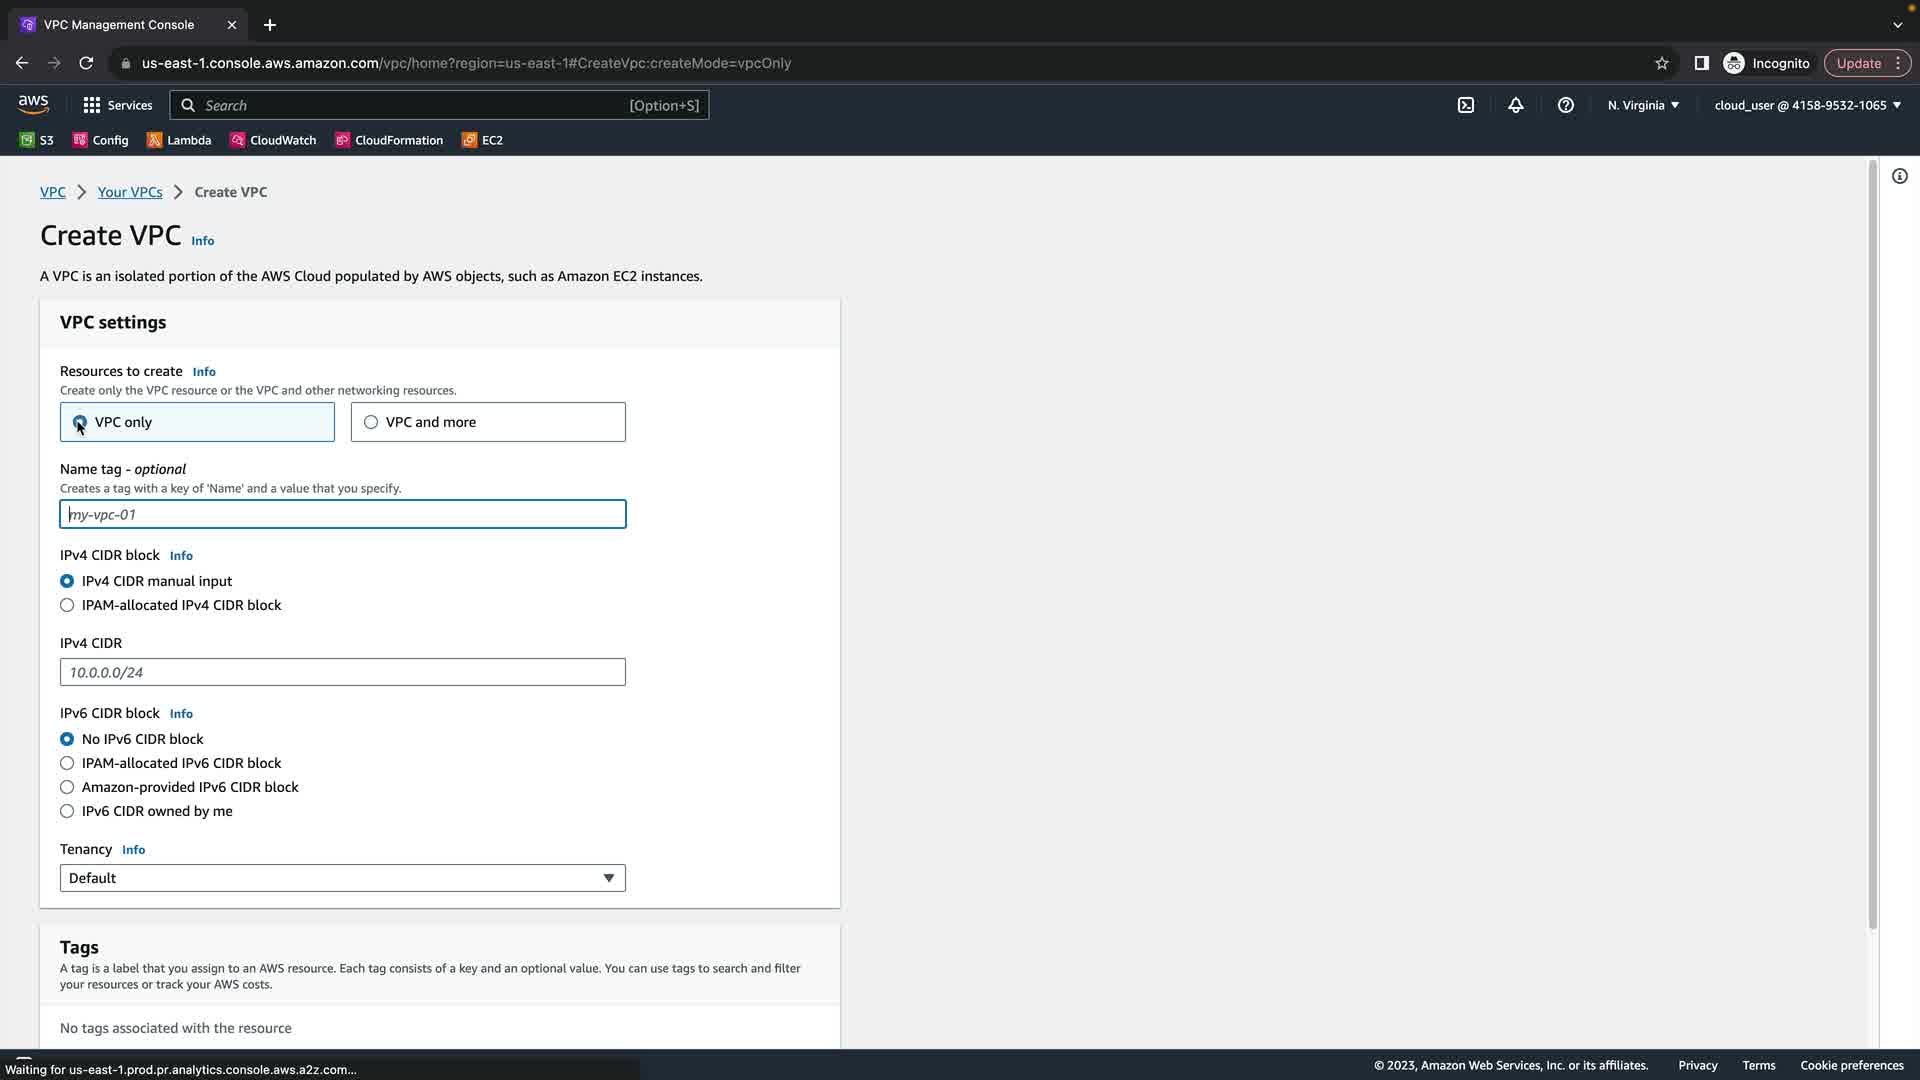Open the CloudFormation shortcut in favorites bar
This screenshot has width=1920, height=1080.
click(389, 140)
